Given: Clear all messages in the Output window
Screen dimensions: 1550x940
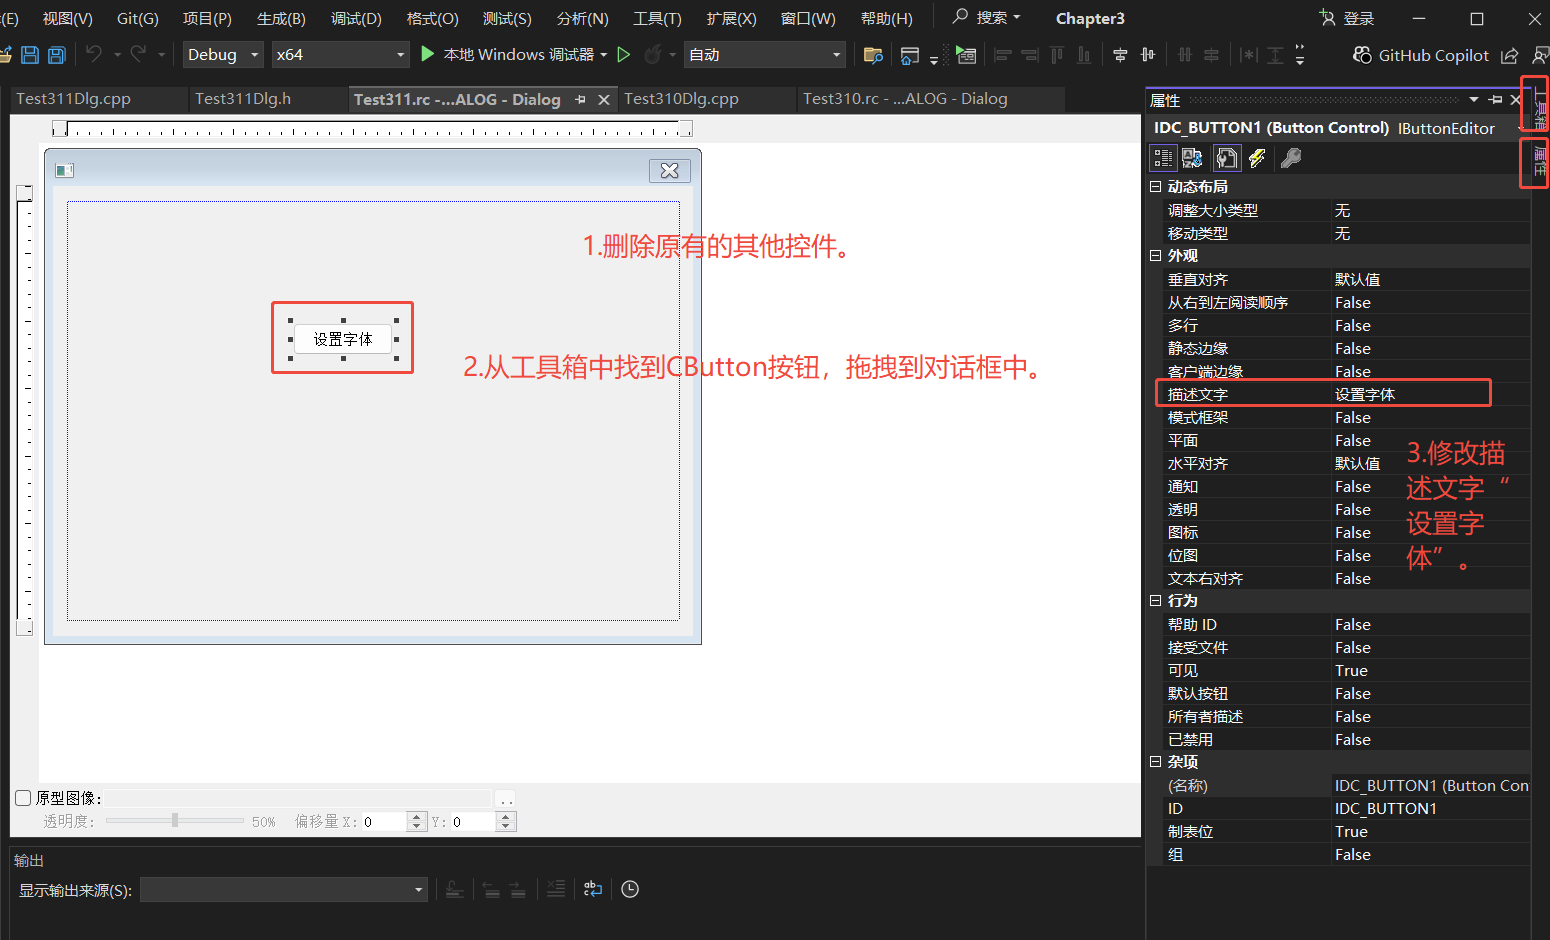Looking at the screenshot, I should pyautogui.click(x=555, y=889).
